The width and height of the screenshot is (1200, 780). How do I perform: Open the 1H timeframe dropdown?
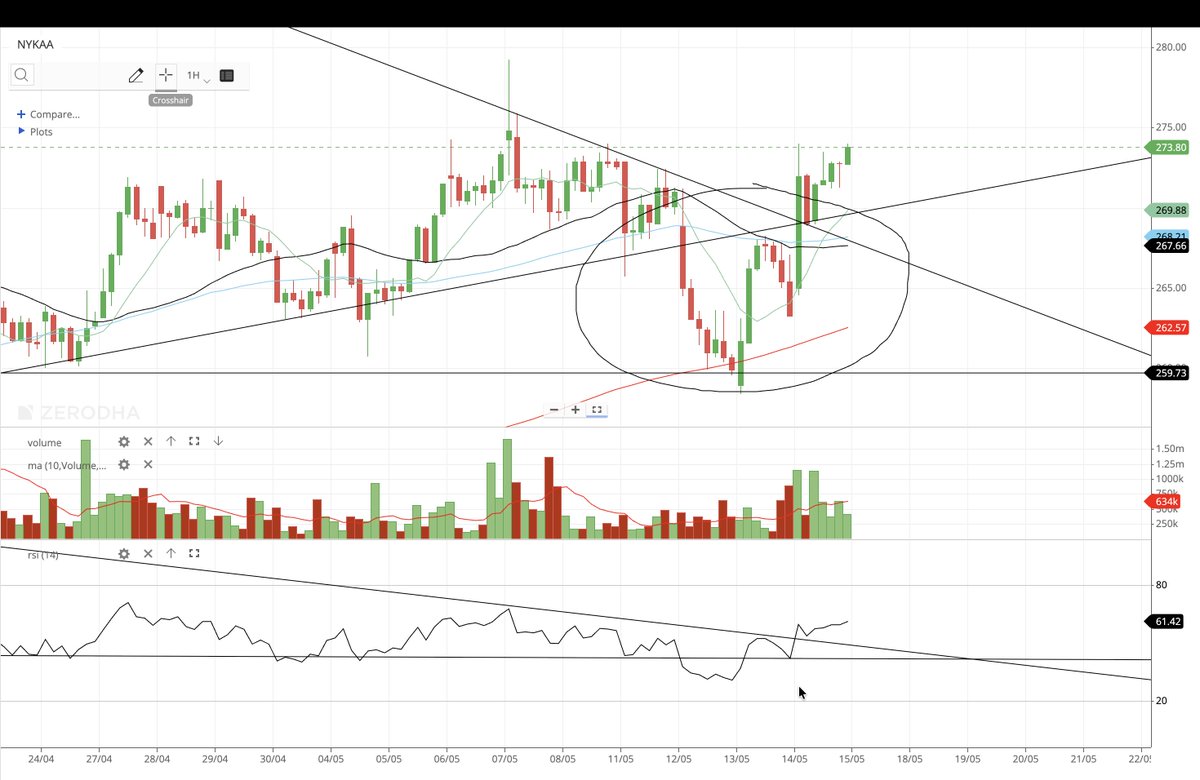coord(198,75)
